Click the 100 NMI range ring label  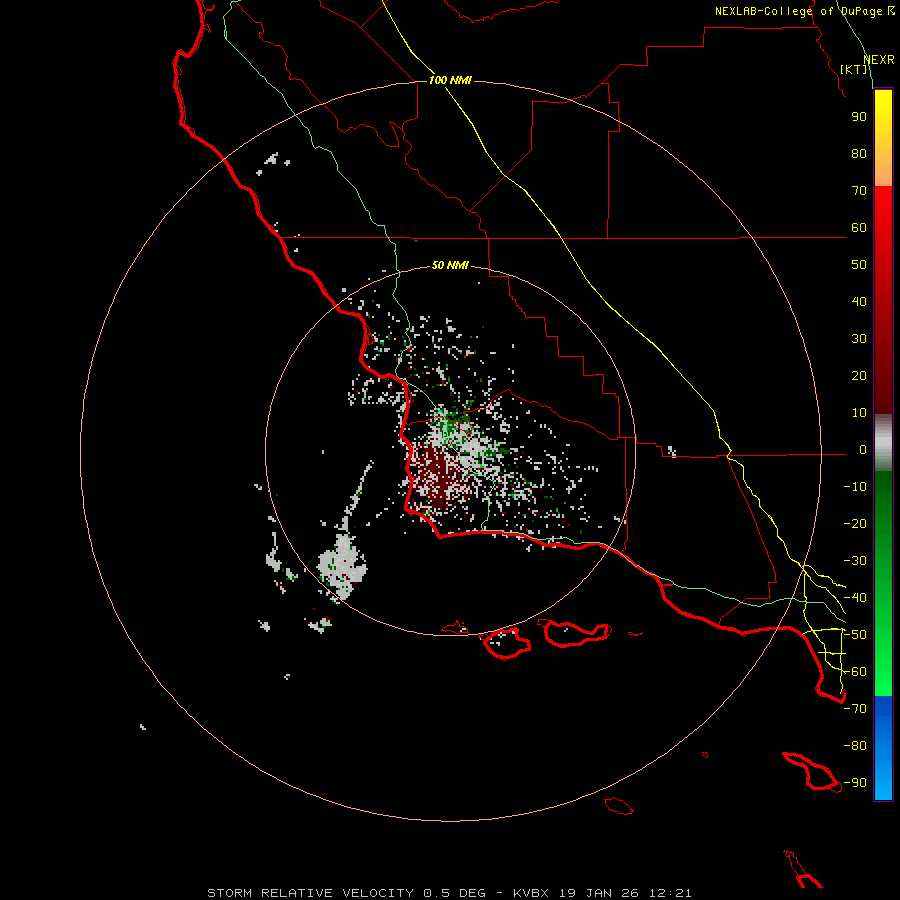point(450,80)
